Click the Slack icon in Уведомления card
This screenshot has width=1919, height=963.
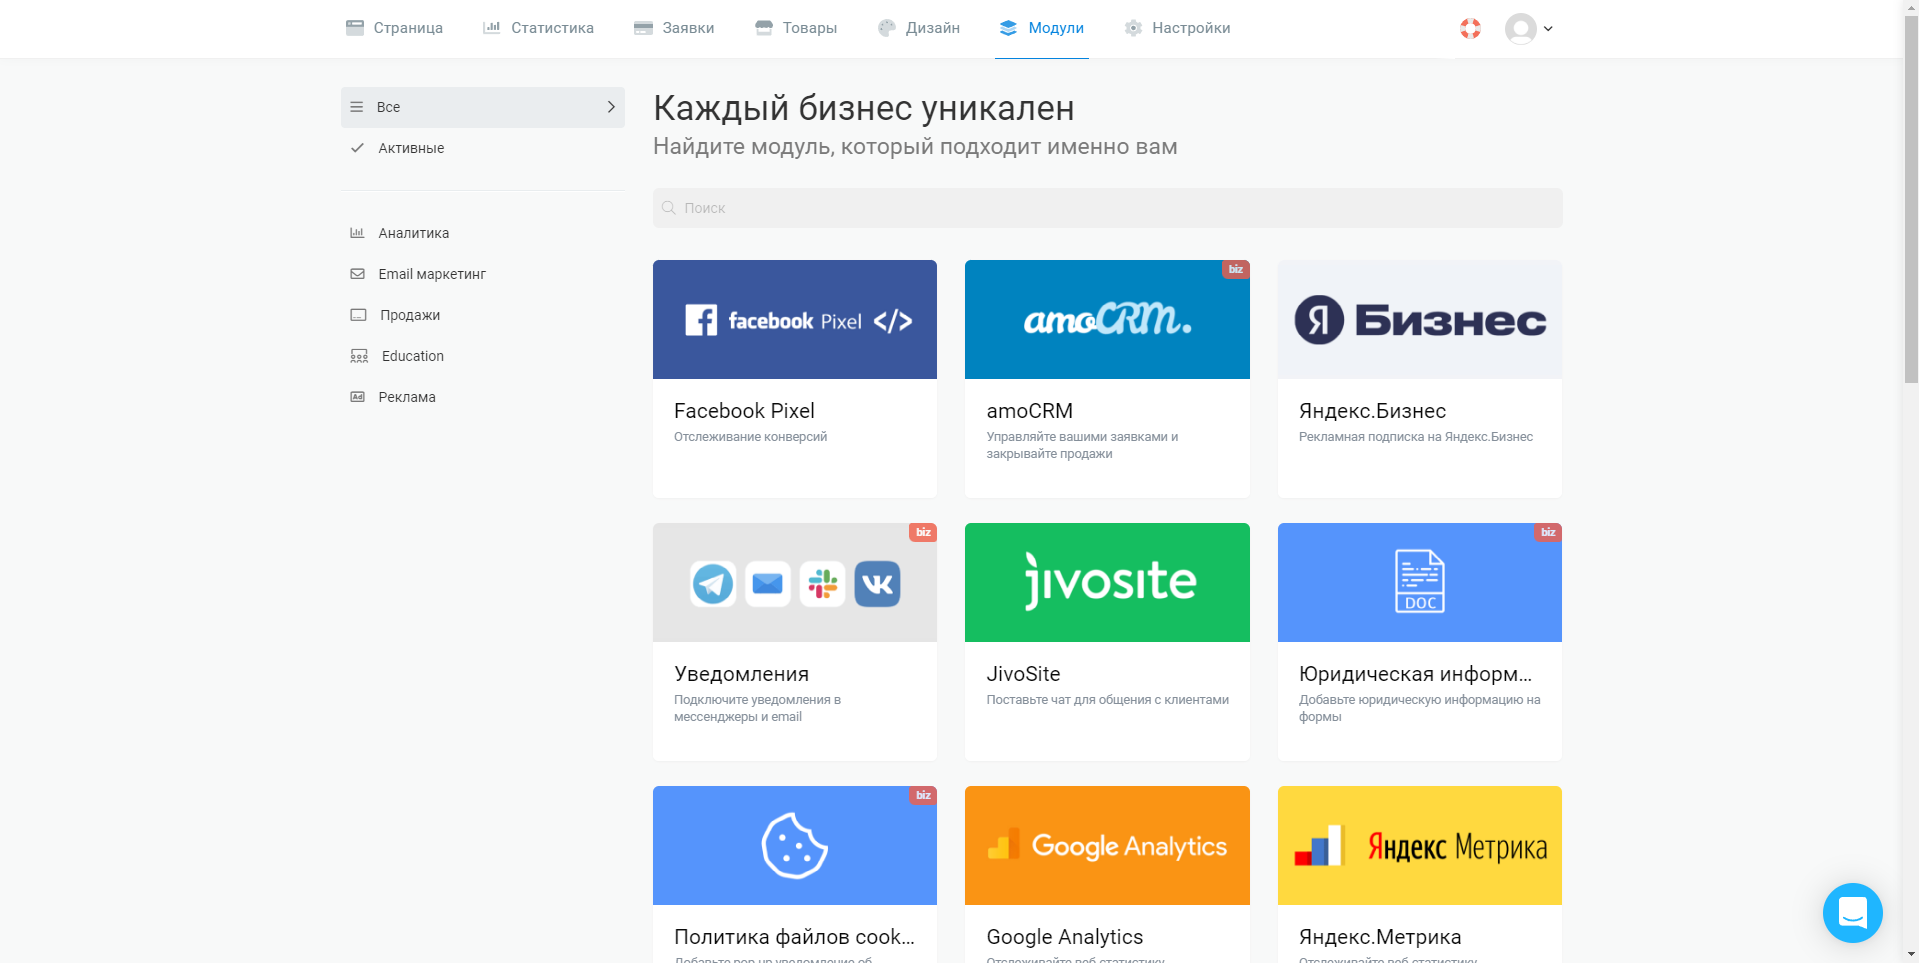tap(822, 584)
